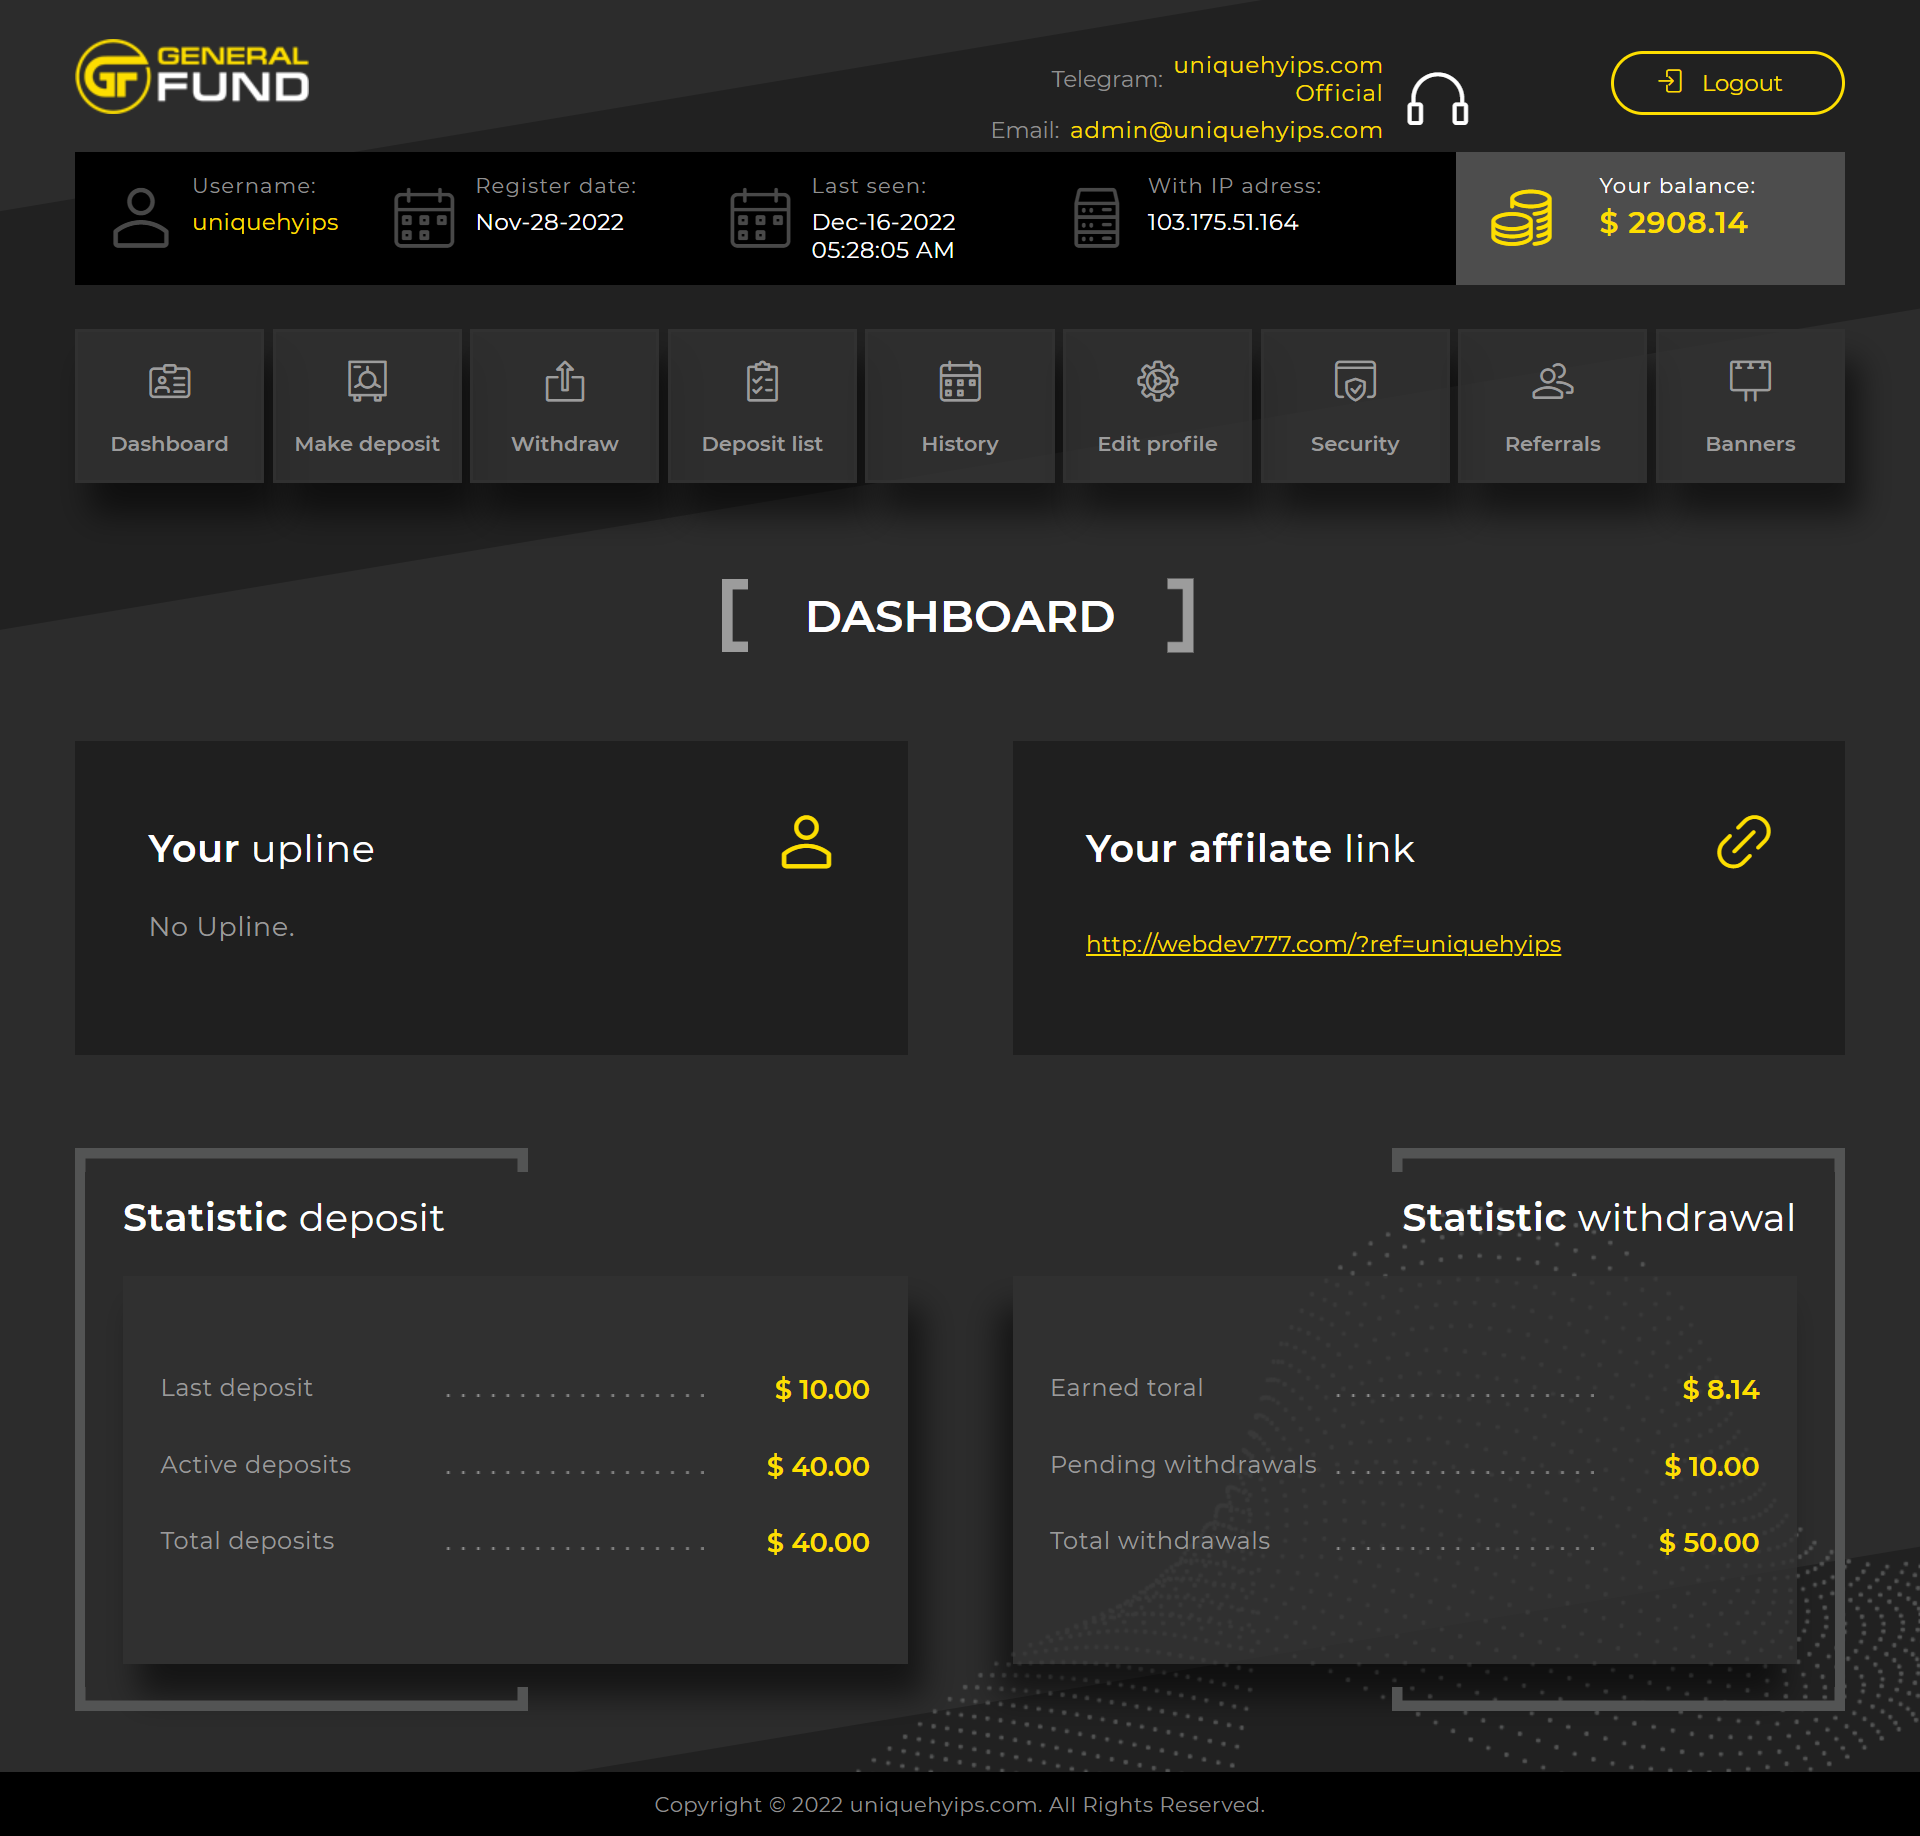Click the yellow chain link icon

pyautogui.click(x=1743, y=842)
